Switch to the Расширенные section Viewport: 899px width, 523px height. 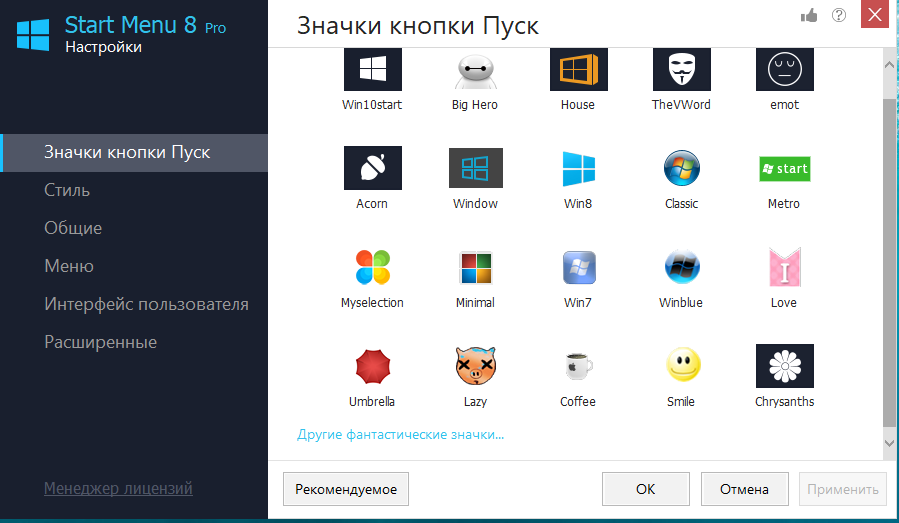coord(100,342)
